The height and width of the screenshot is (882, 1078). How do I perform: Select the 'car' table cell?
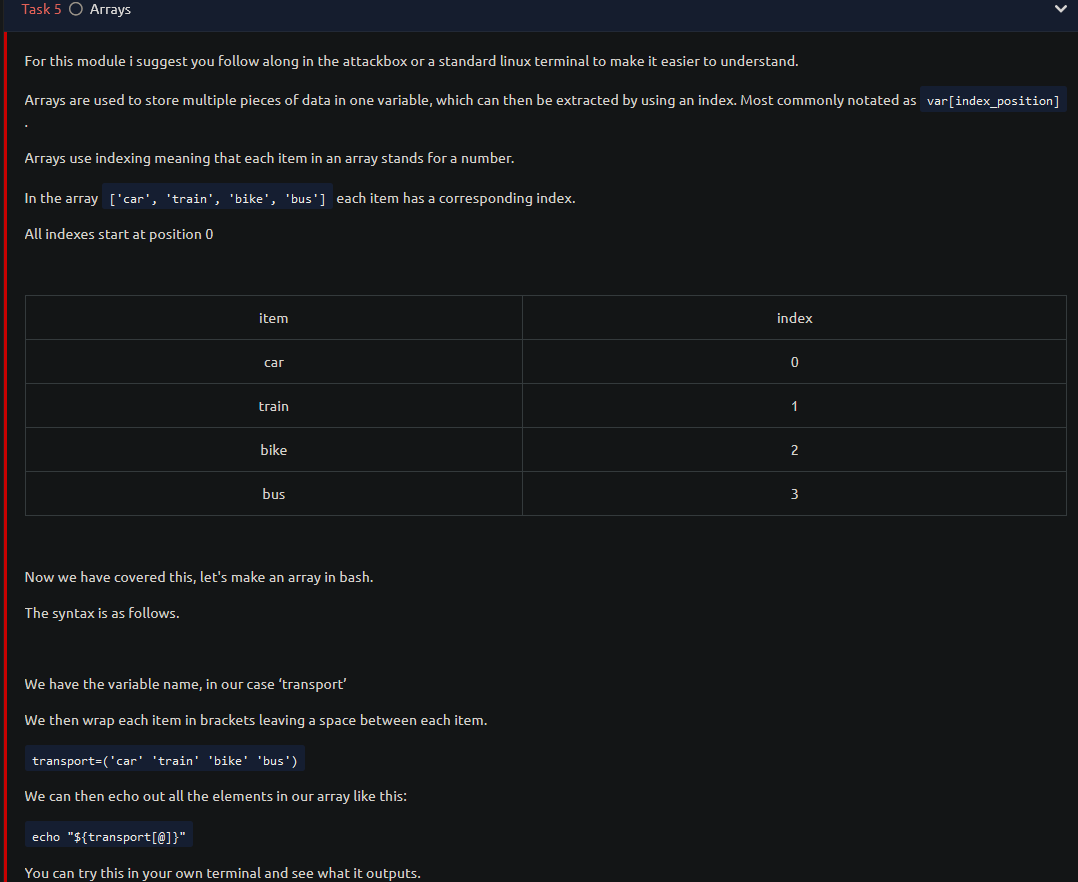point(274,362)
